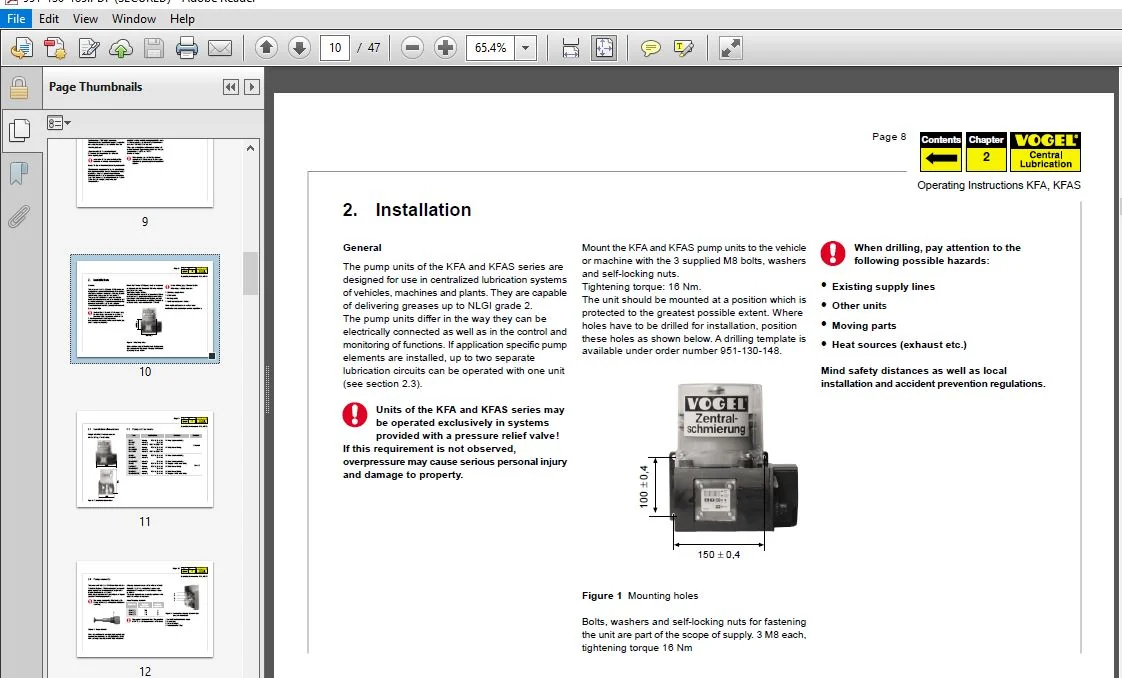Click the 'Figure 1 Mounting holes' caption

(640, 595)
